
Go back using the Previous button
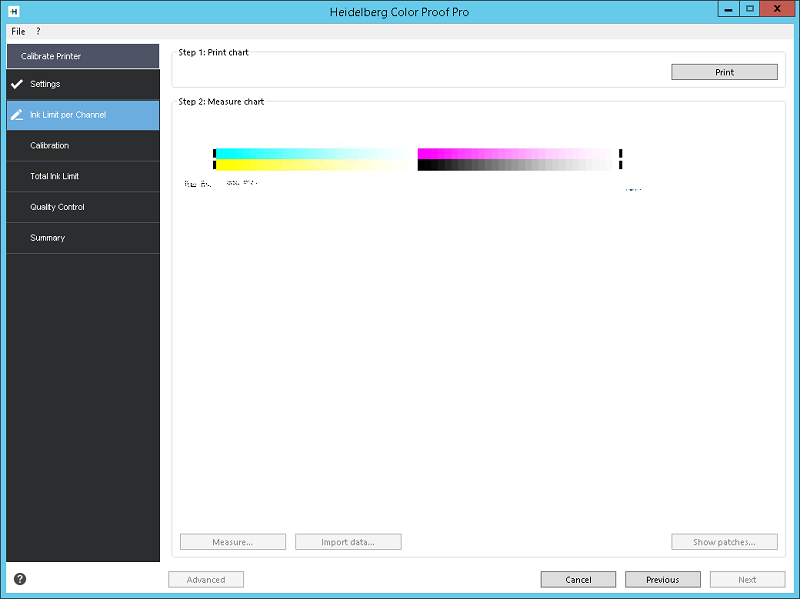(662, 579)
